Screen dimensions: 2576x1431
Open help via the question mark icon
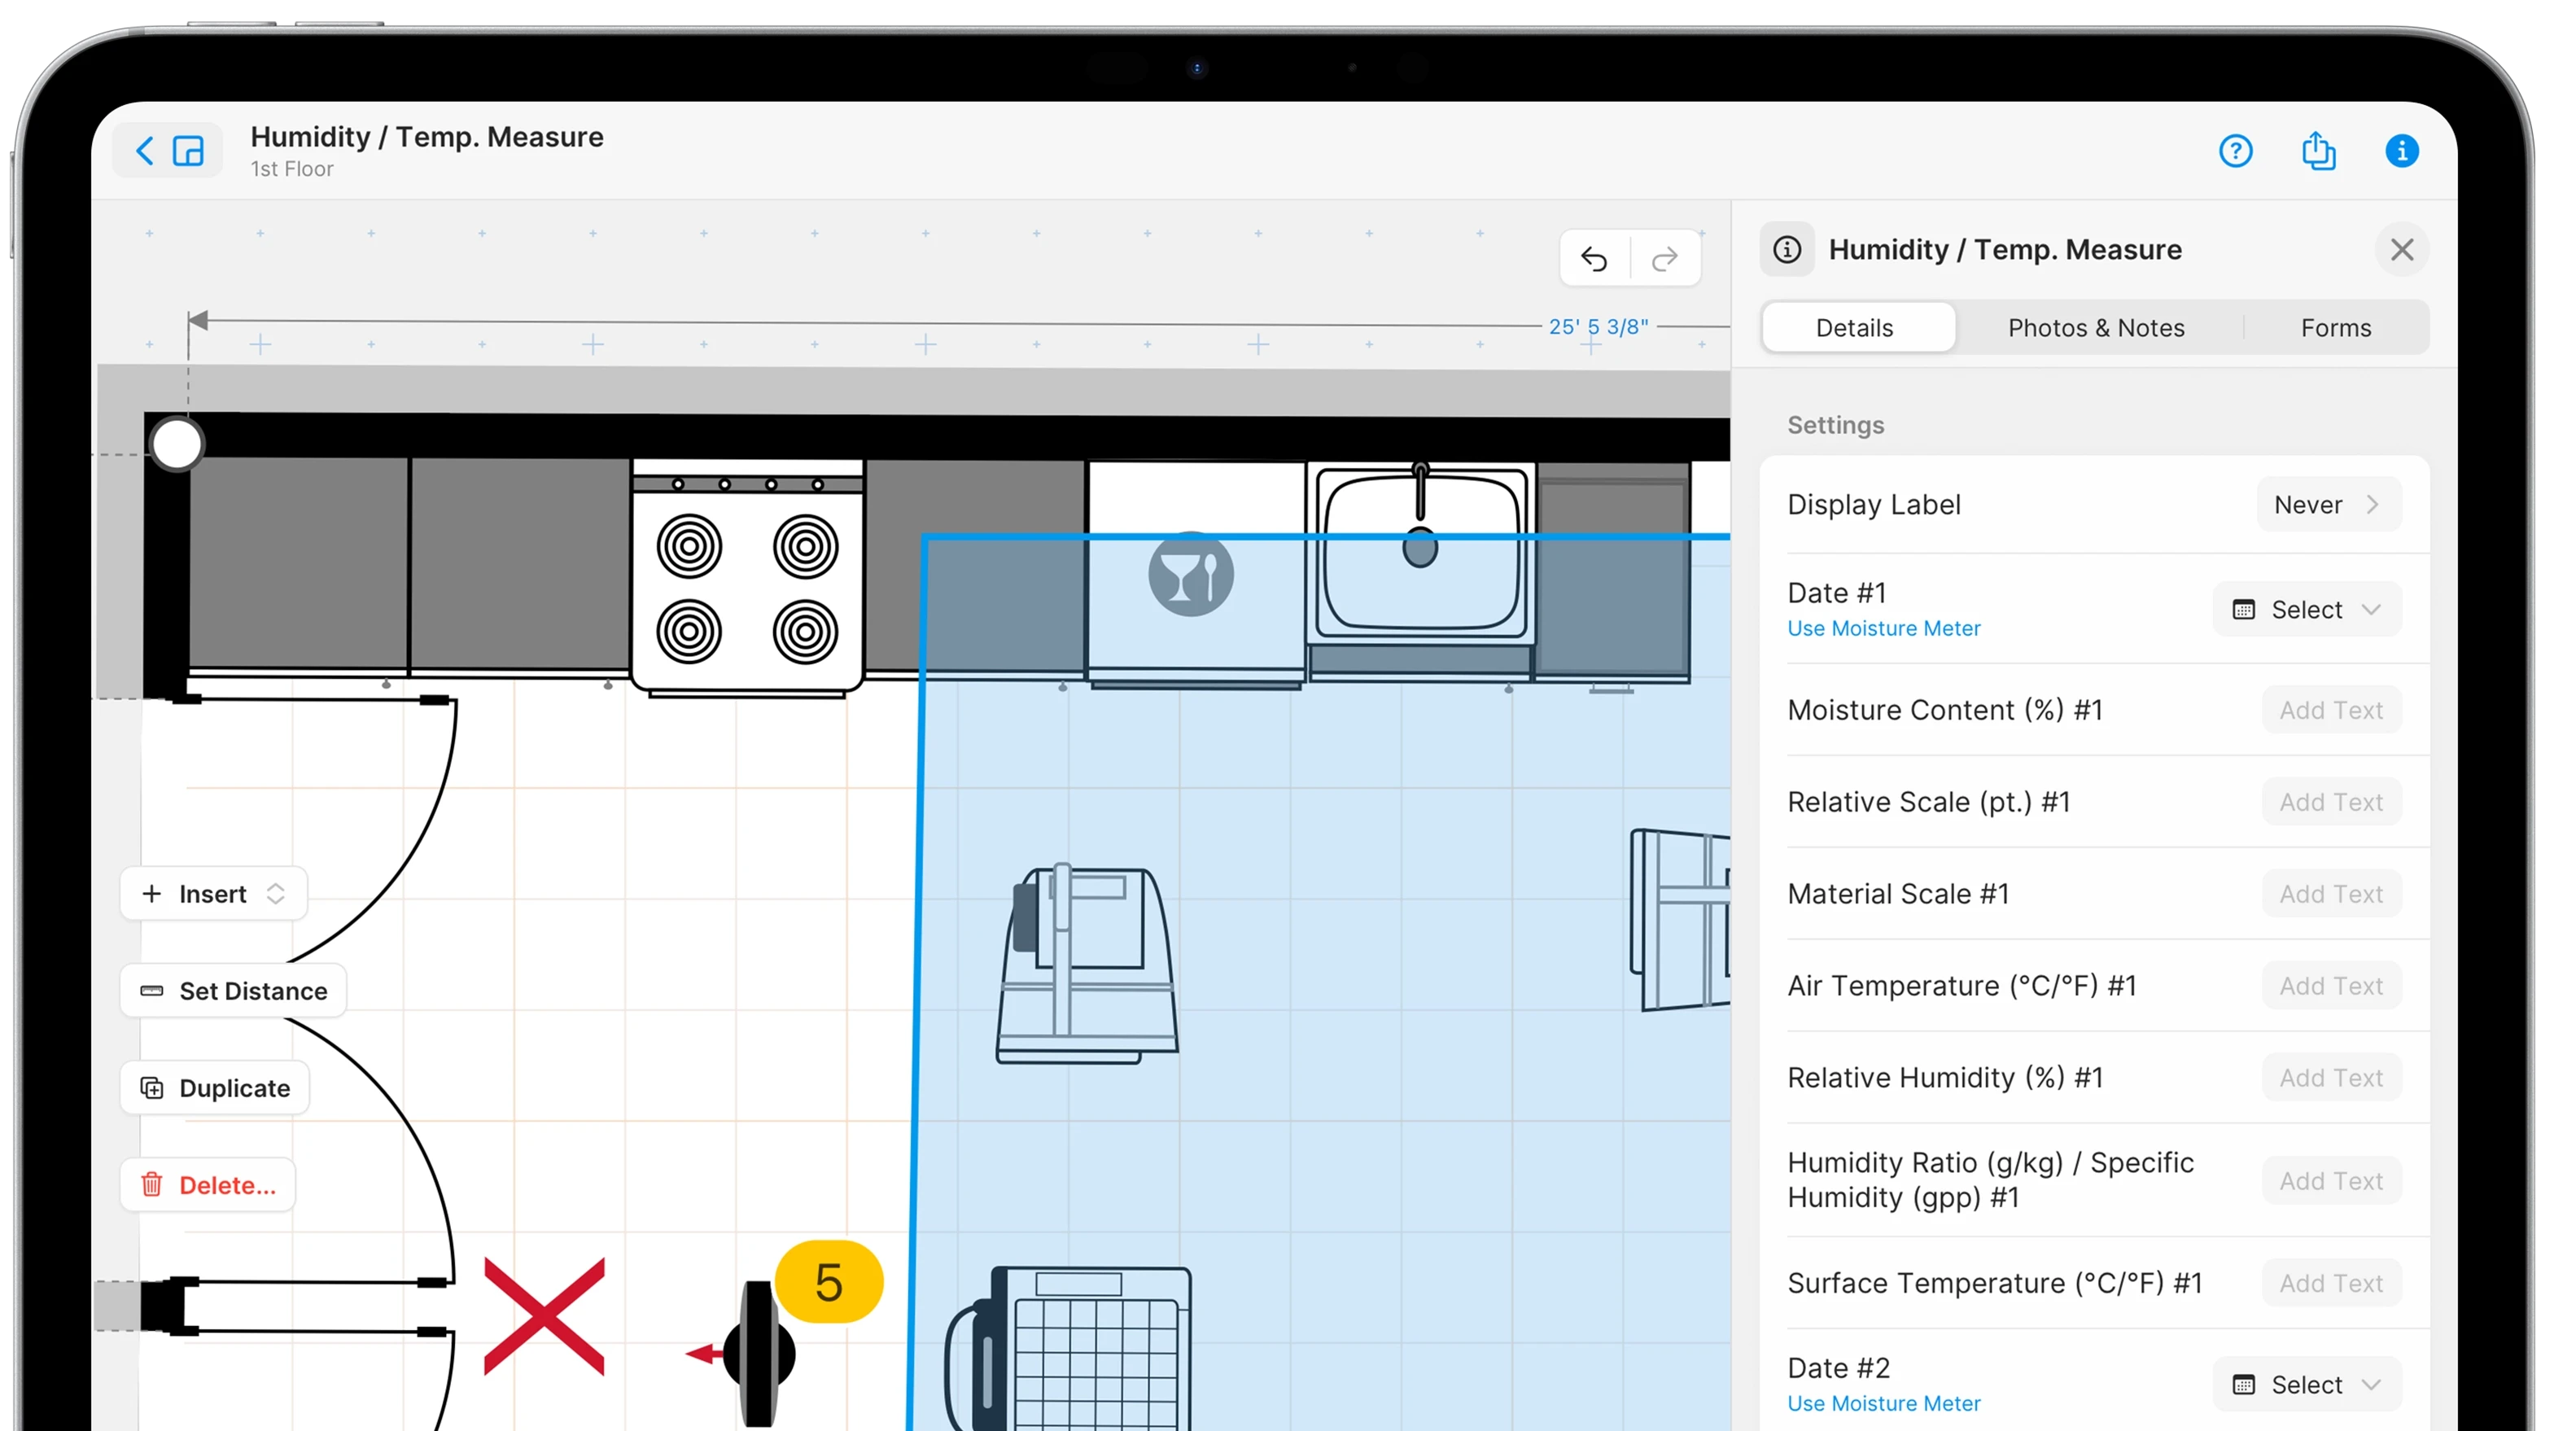coord(2235,151)
